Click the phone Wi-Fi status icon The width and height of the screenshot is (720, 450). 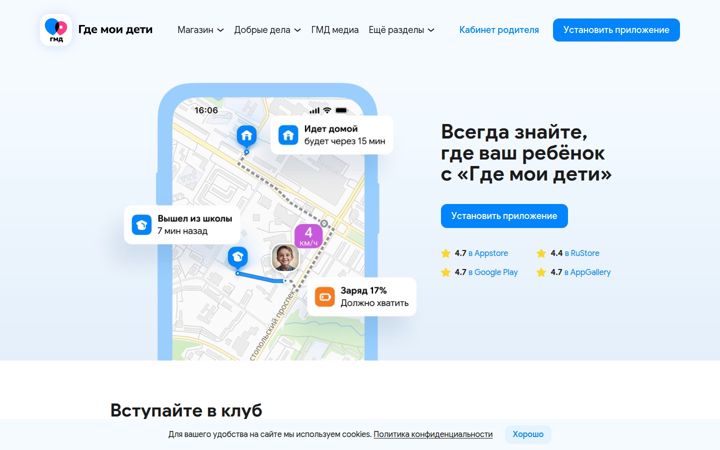327,110
